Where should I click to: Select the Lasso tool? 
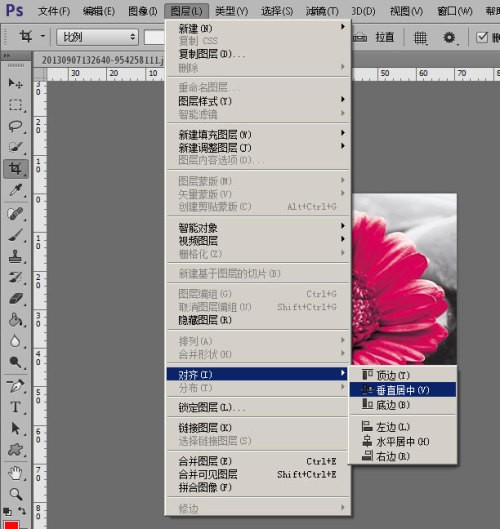(x=15, y=126)
